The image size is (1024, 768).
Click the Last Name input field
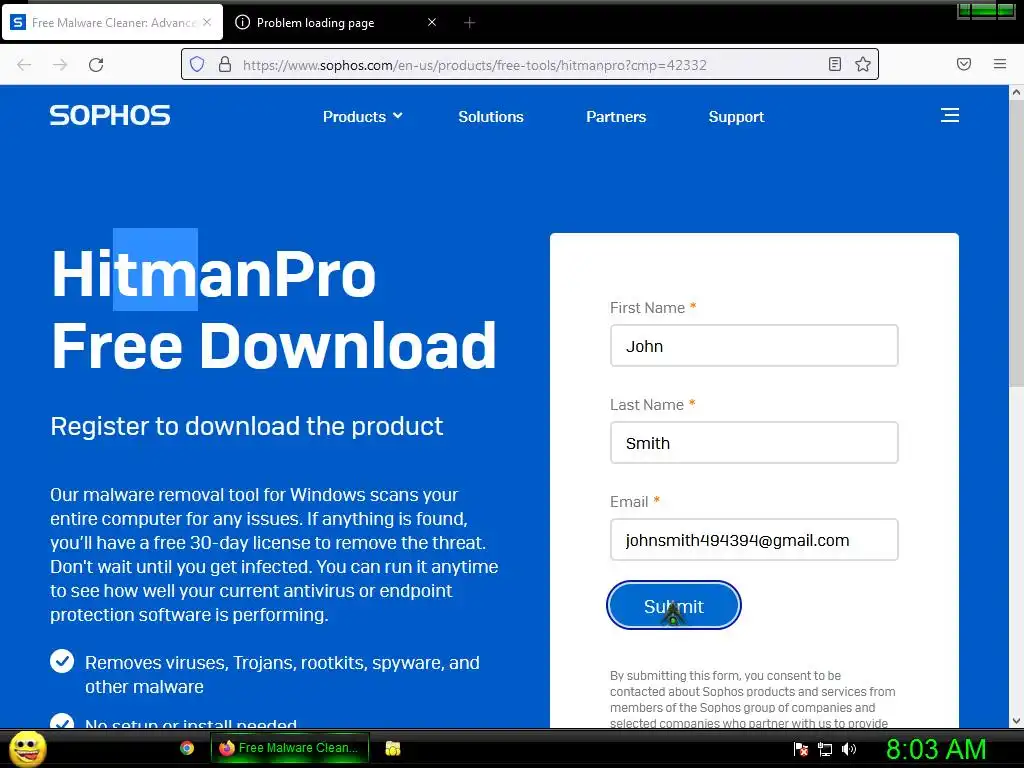[x=754, y=443]
